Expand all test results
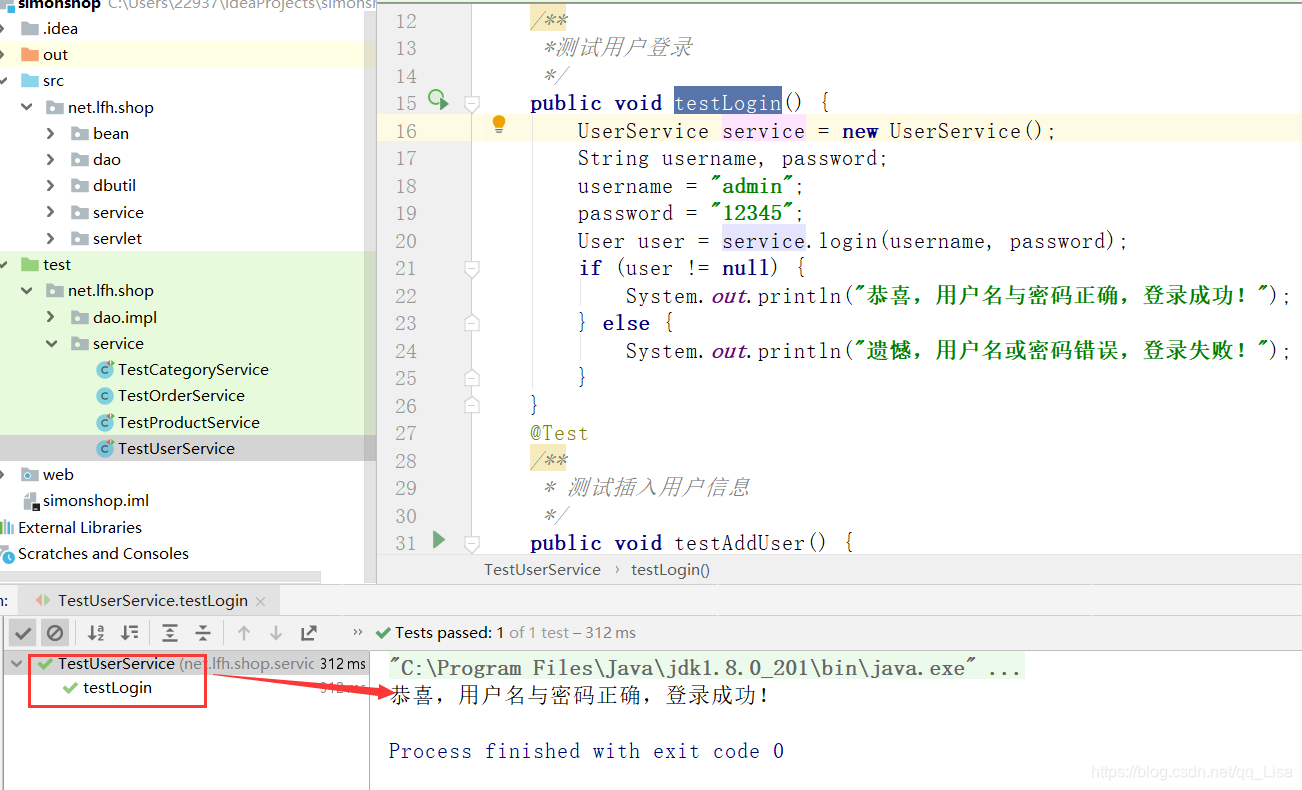 [170, 632]
